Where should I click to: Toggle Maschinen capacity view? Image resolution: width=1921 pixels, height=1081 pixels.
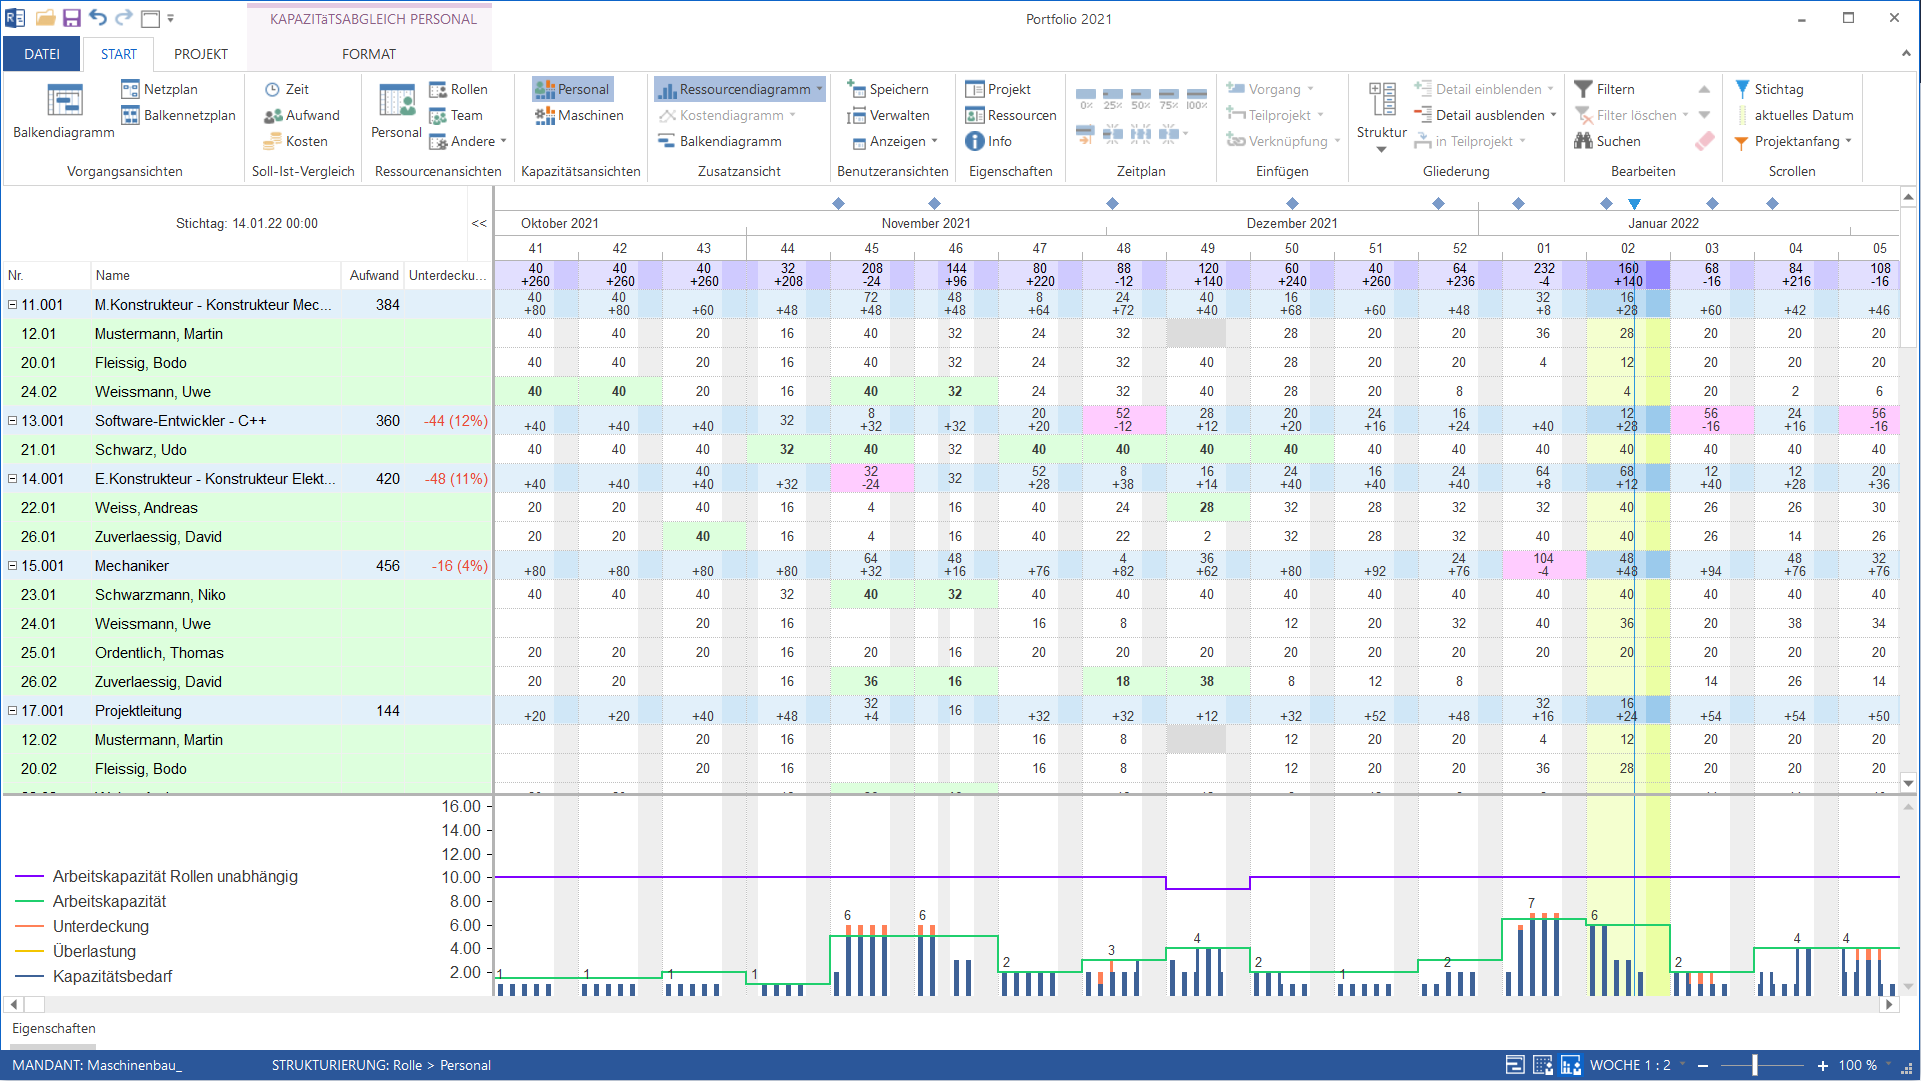579,115
